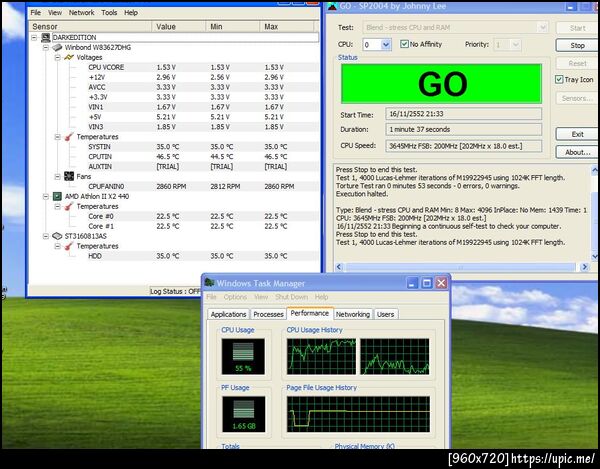Toggle the No Affinity checkbox
This screenshot has width=600, height=469.
404,44
